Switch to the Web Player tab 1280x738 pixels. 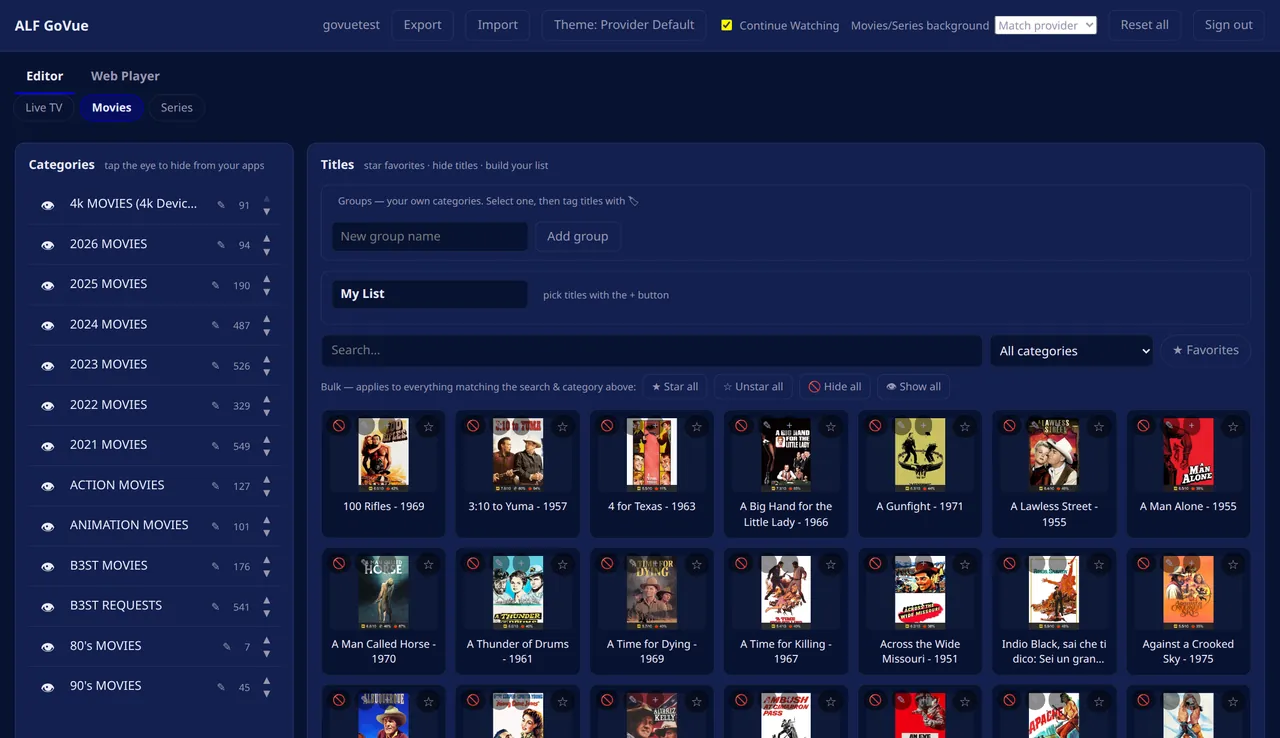pyautogui.click(x=125, y=76)
